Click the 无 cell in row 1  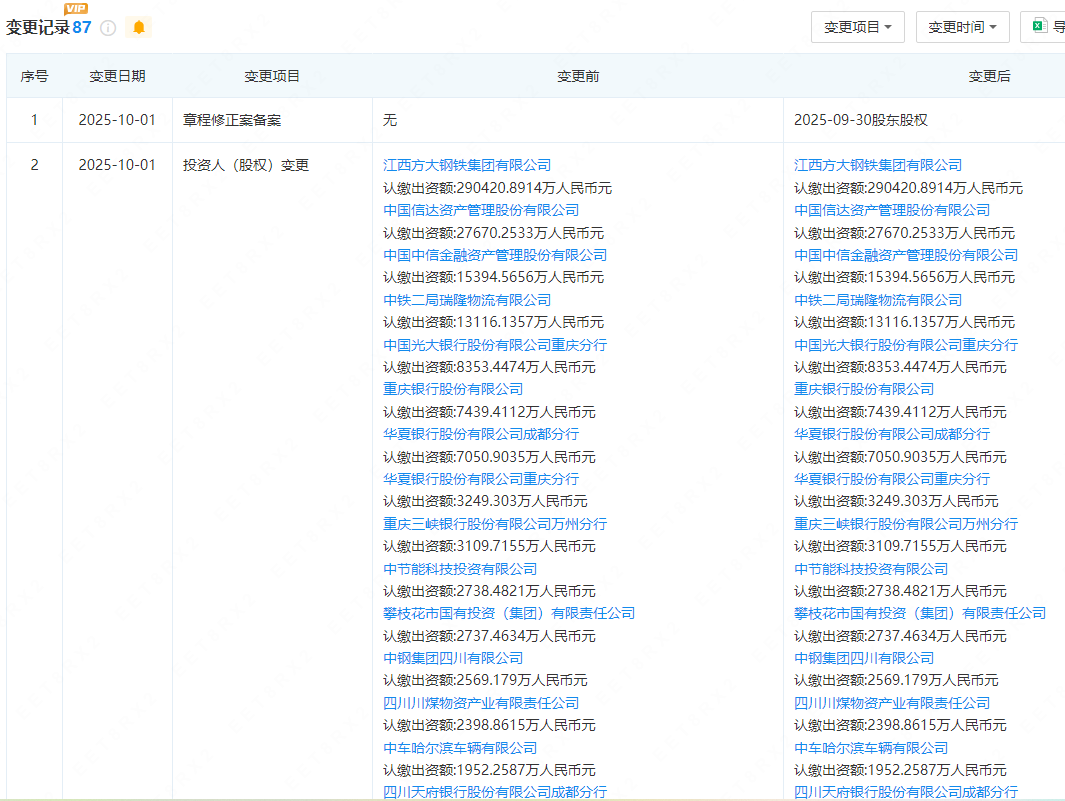click(x=390, y=120)
